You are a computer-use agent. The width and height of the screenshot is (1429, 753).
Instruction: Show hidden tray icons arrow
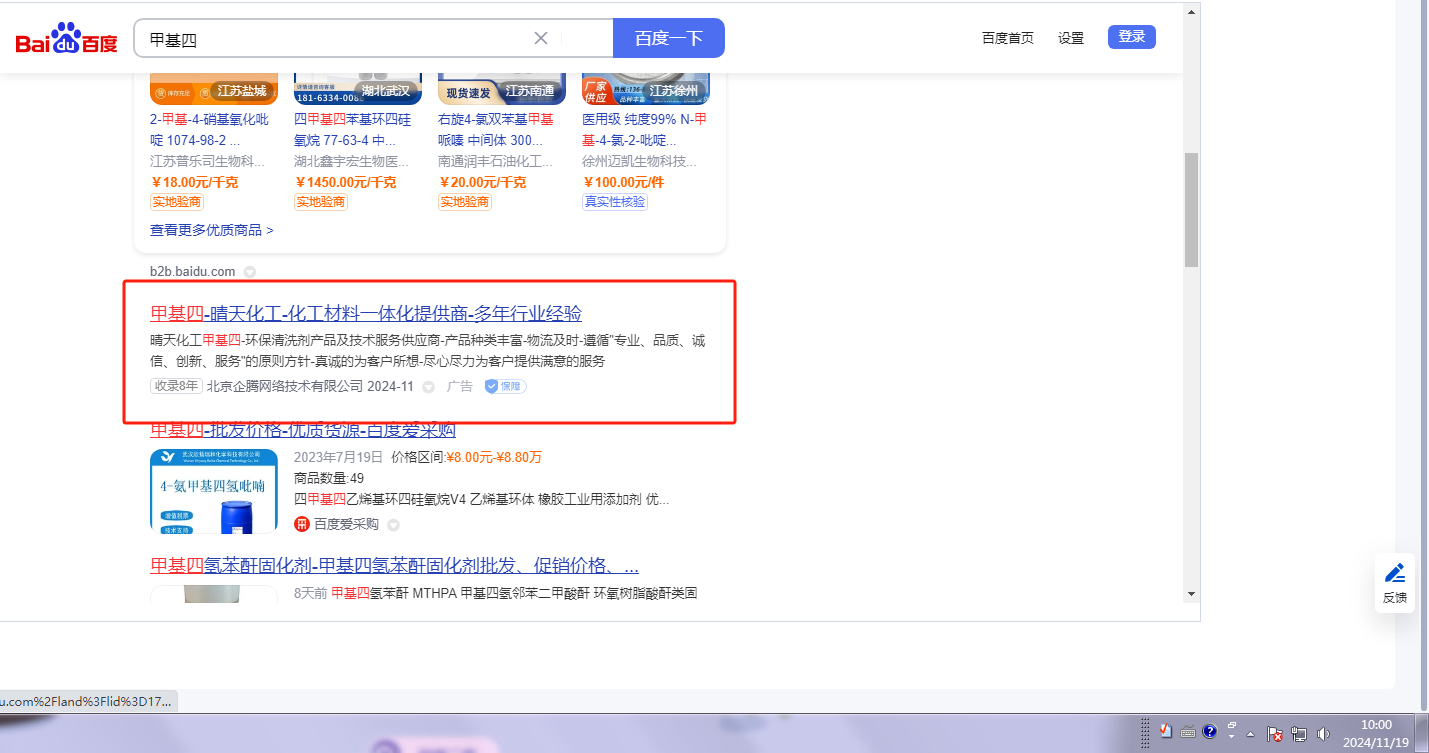(1250, 734)
